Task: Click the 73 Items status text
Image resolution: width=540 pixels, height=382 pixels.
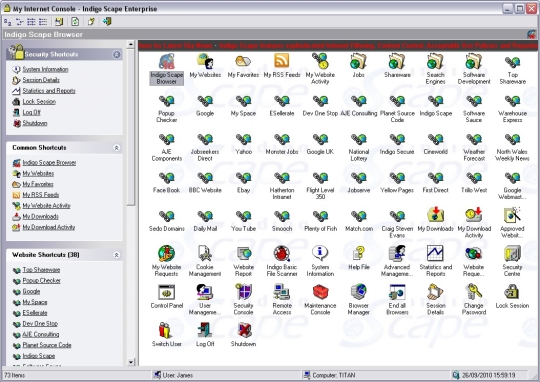Action: [14, 375]
